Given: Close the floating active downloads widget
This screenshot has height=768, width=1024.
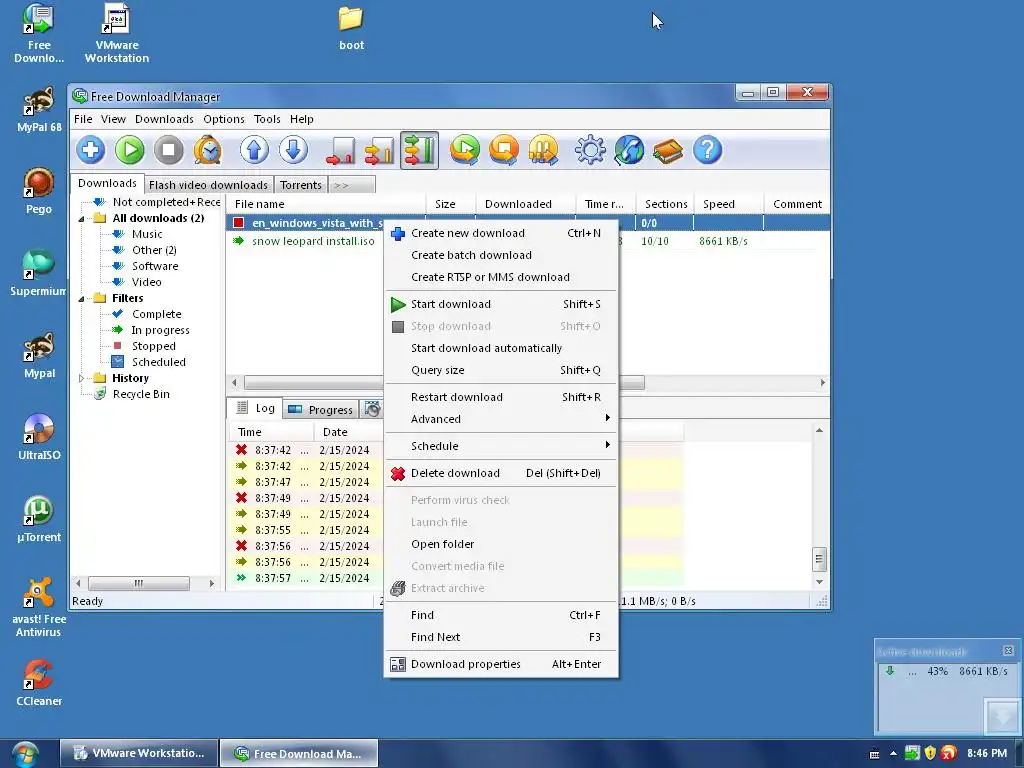Looking at the screenshot, I should click(x=1008, y=650).
